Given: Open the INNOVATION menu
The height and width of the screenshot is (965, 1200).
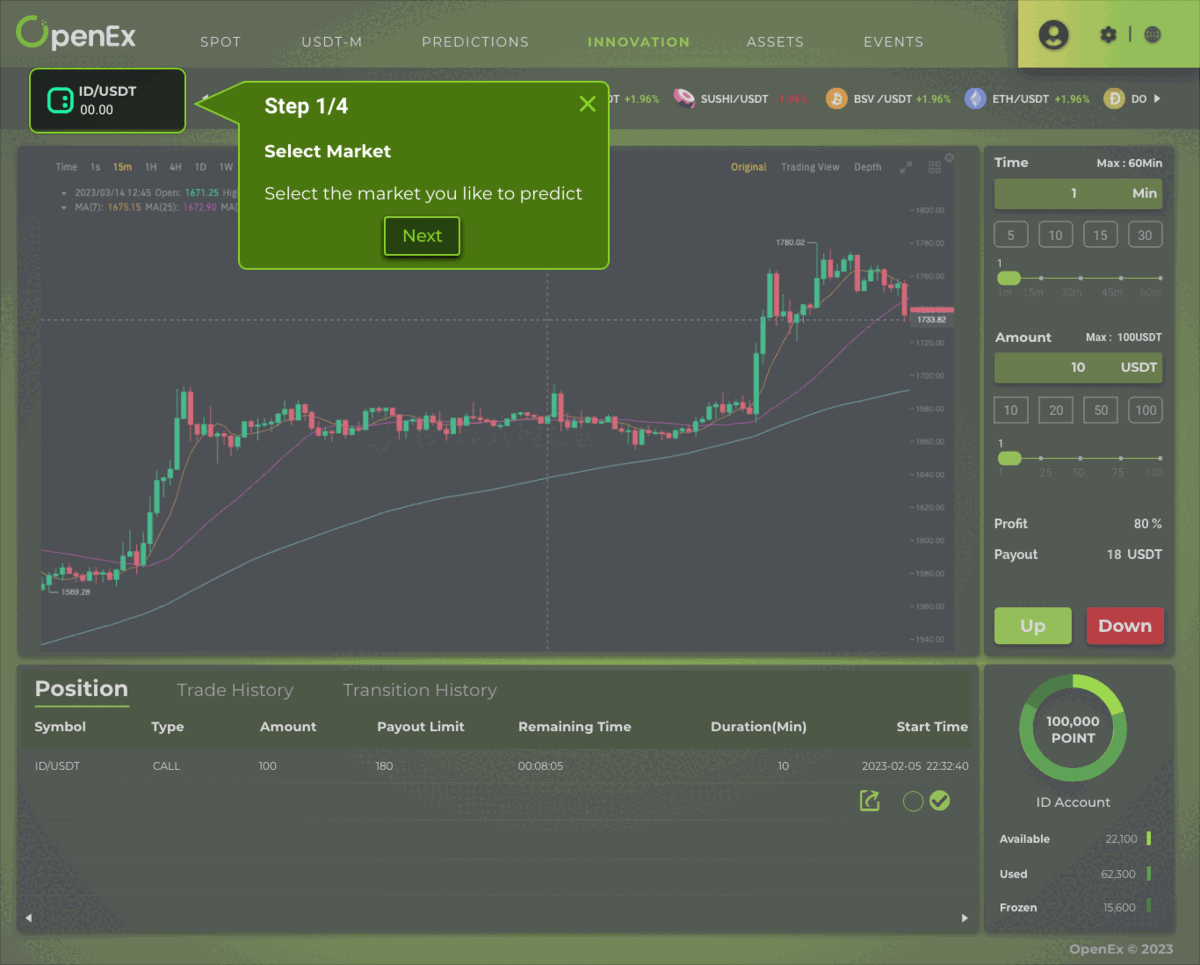Looking at the screenshot, I should tap(638, 42).
